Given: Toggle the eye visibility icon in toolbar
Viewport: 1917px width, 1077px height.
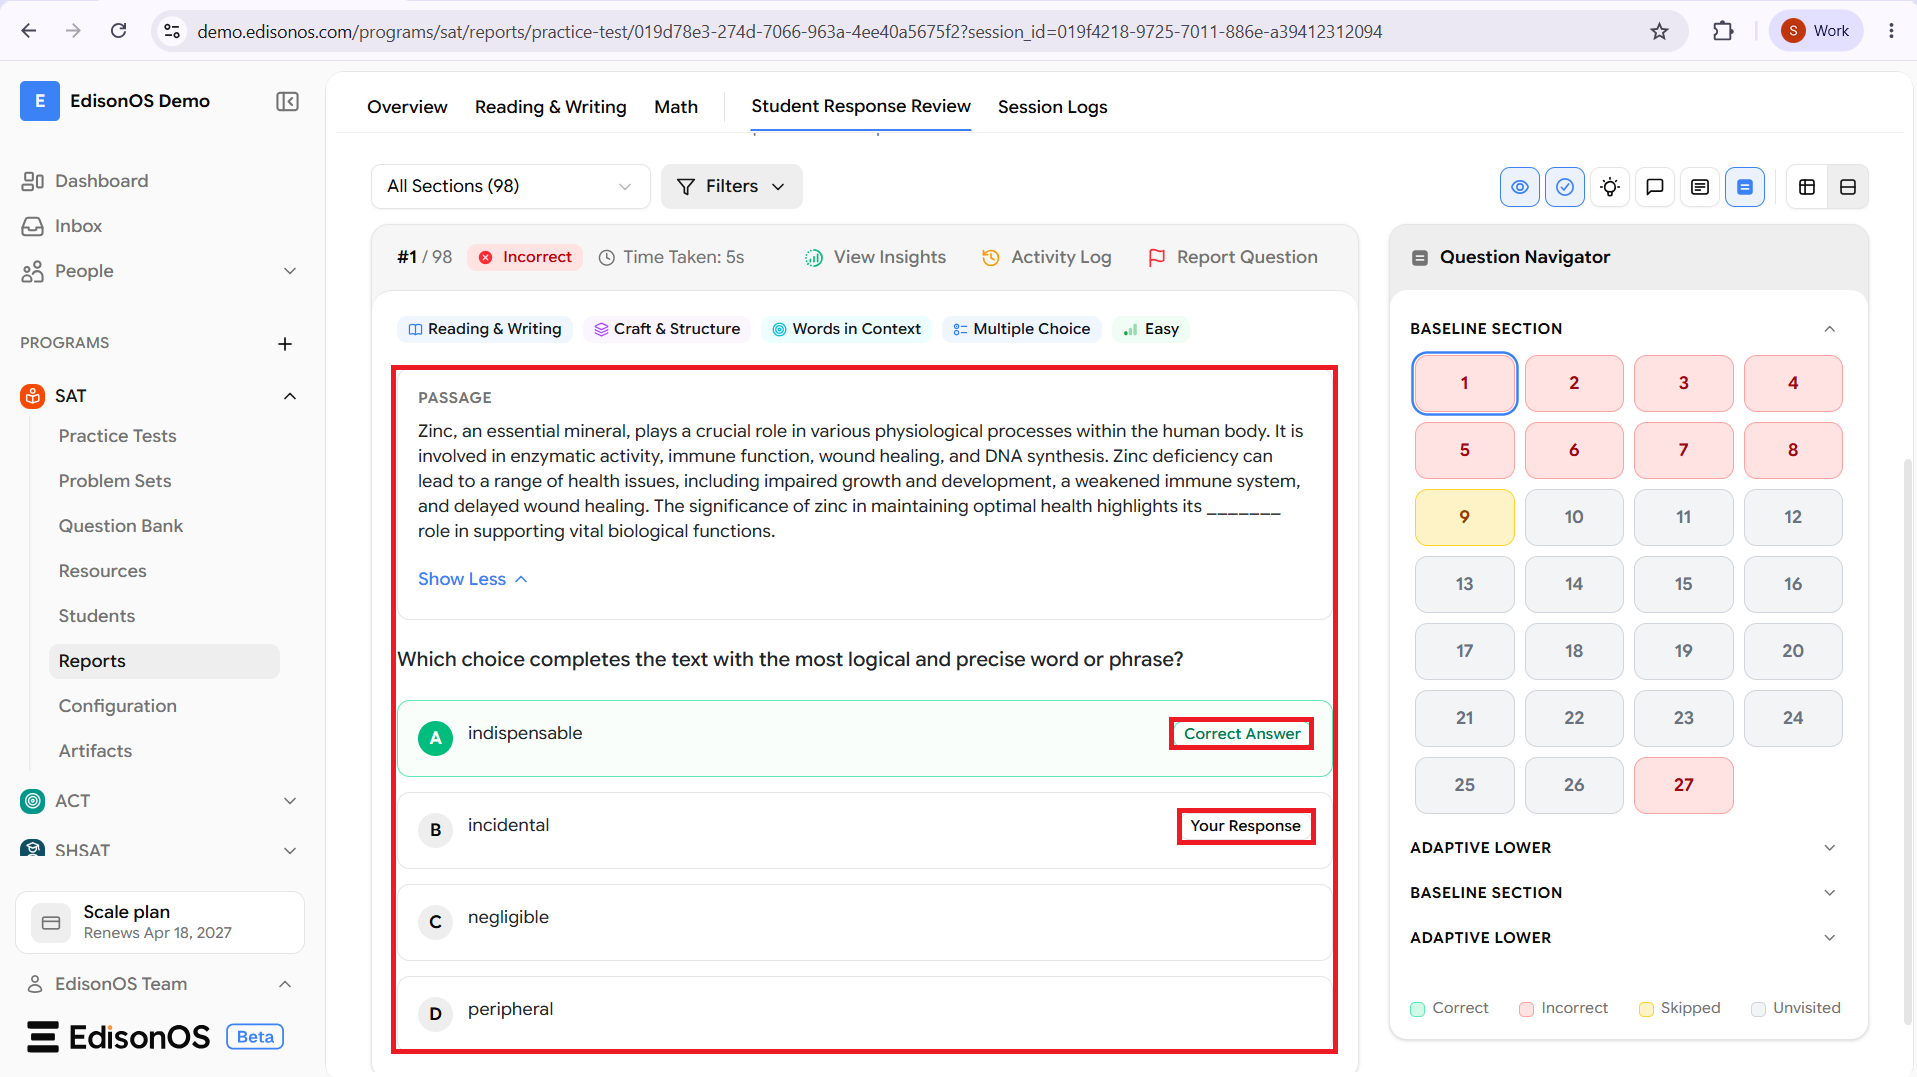Looking at the screenshot, I should (1519, 187).
